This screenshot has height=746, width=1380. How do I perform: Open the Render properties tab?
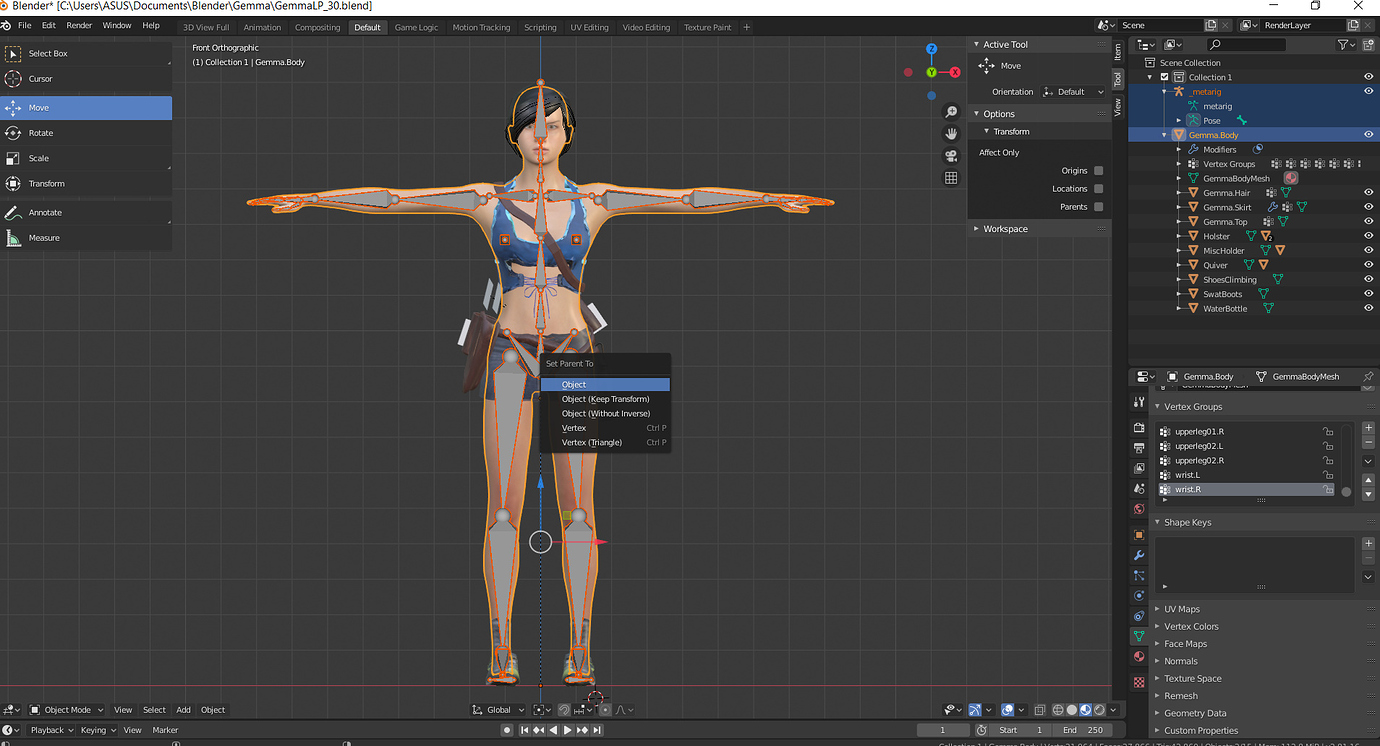point(1138,427)
